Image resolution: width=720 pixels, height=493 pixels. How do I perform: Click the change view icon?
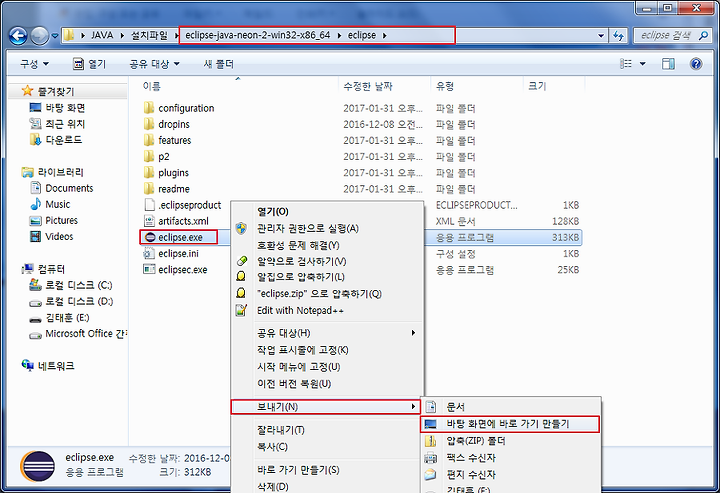pos(625,64)
